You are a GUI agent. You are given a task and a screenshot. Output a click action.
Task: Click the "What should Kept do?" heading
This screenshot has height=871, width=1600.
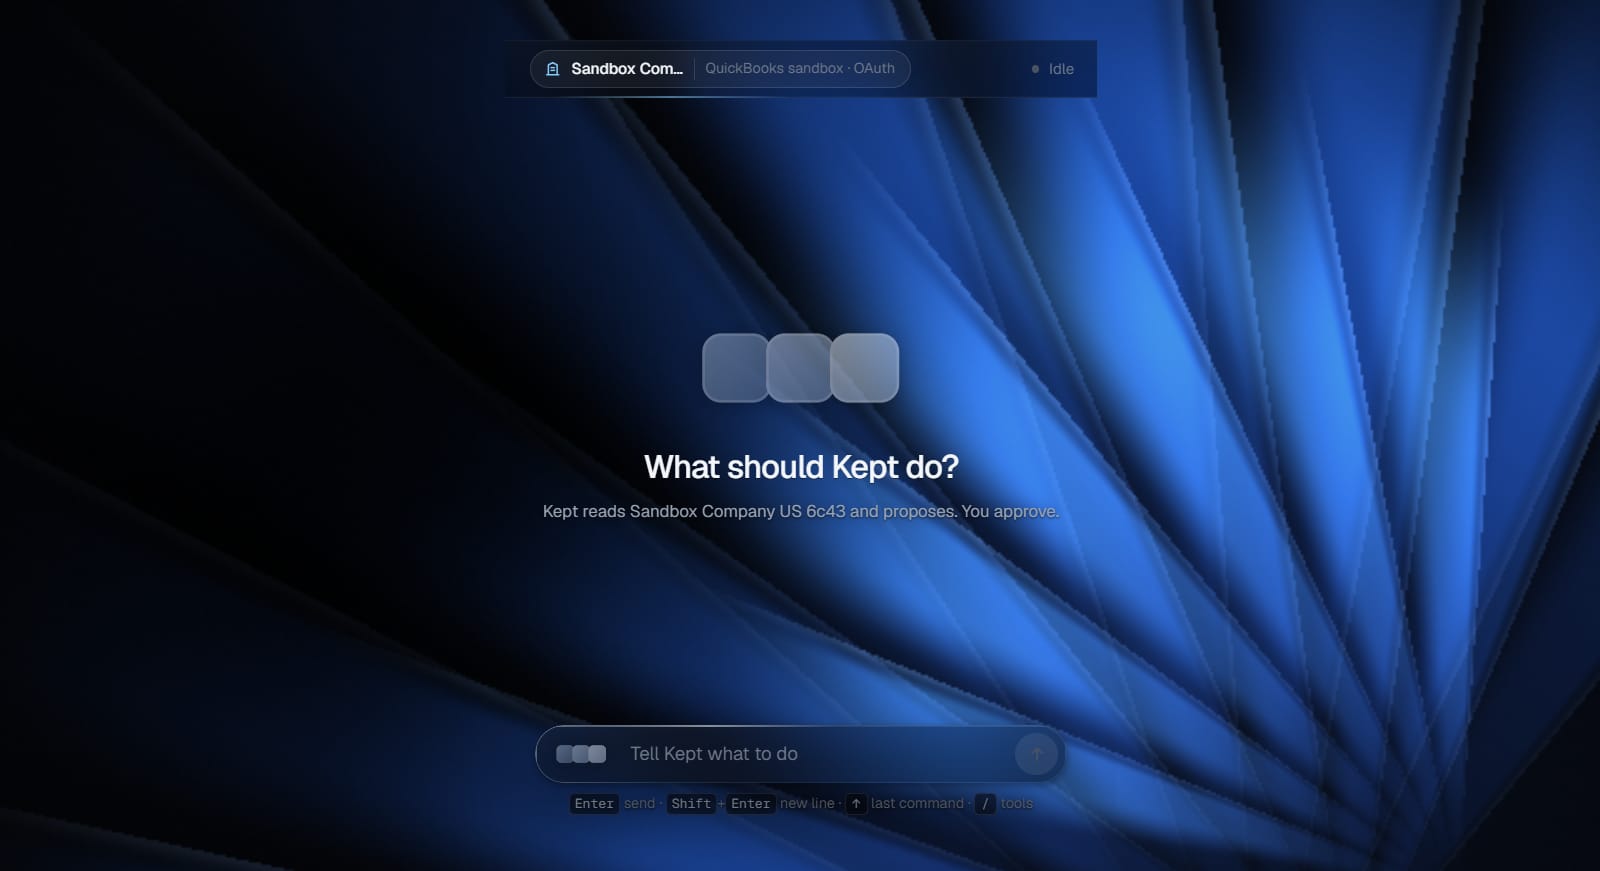801,467
